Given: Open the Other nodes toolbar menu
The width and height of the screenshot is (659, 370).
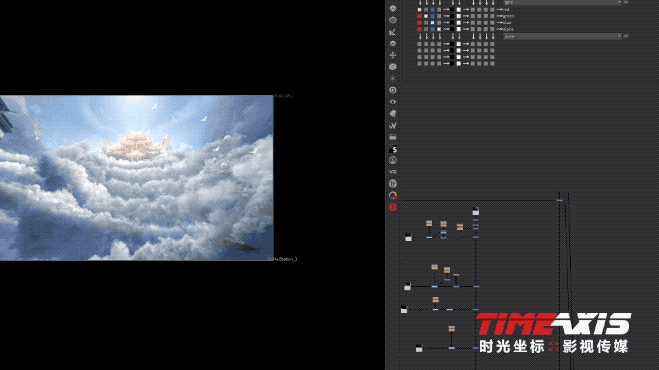Looking at the screenshot, I should click(393, 137).
